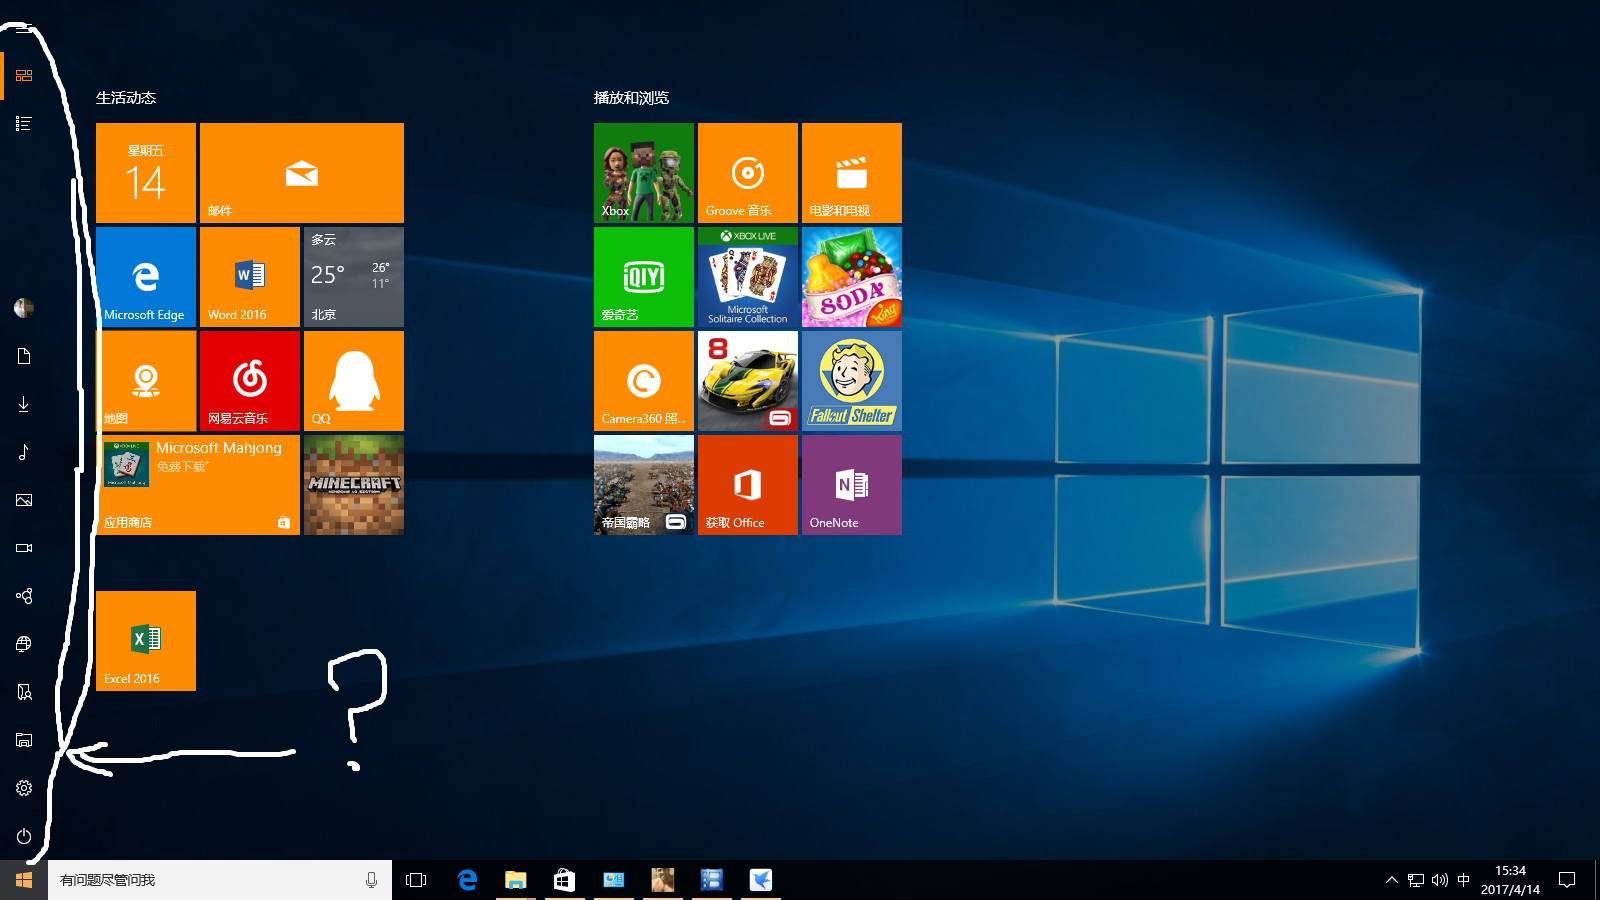Open the user account avatar

[24, 308]
